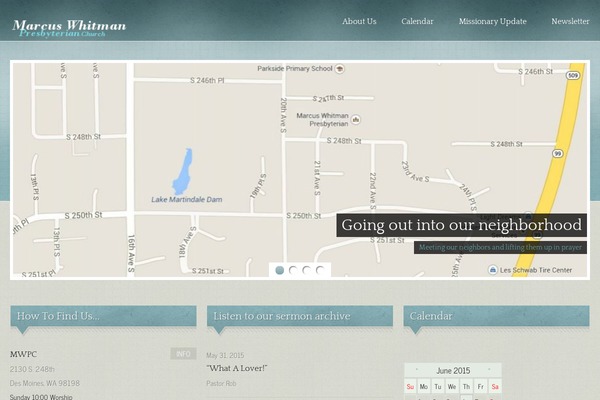Click the route 509 highway shield
The image size is (600, 400).
click(573, 75)
